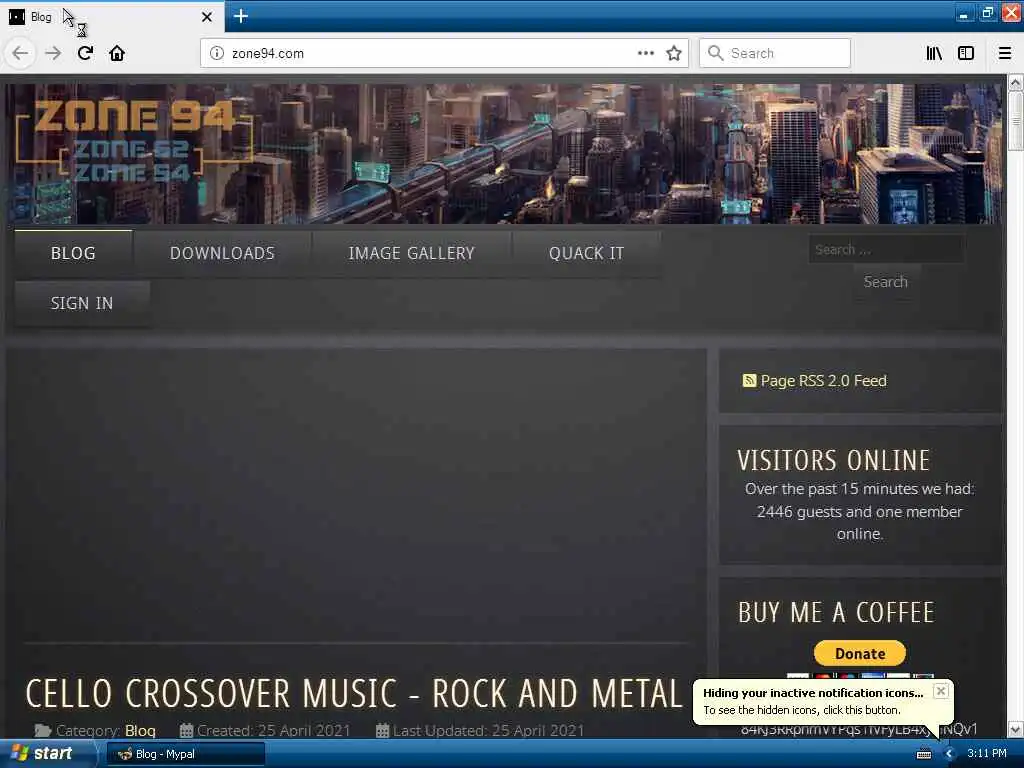The width and height of the screenshot is (1024, 768).
Task: Click the page scrollbar down arrow
Action: pos(1015,729)
